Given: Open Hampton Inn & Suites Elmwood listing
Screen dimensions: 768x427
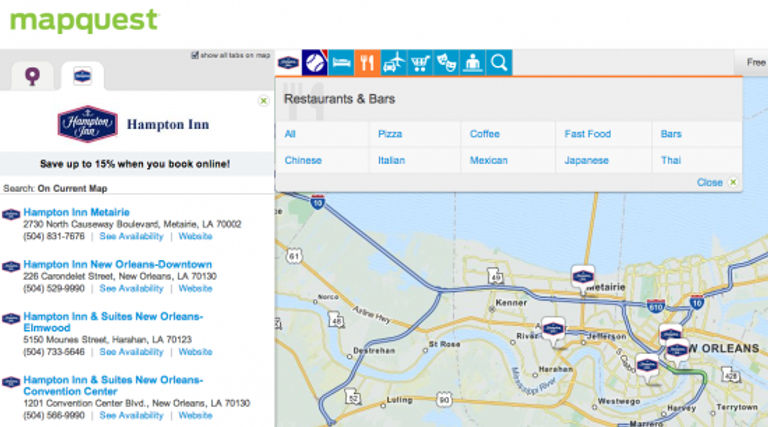Looking at the screenshot, I should click(x=113, y=322).
